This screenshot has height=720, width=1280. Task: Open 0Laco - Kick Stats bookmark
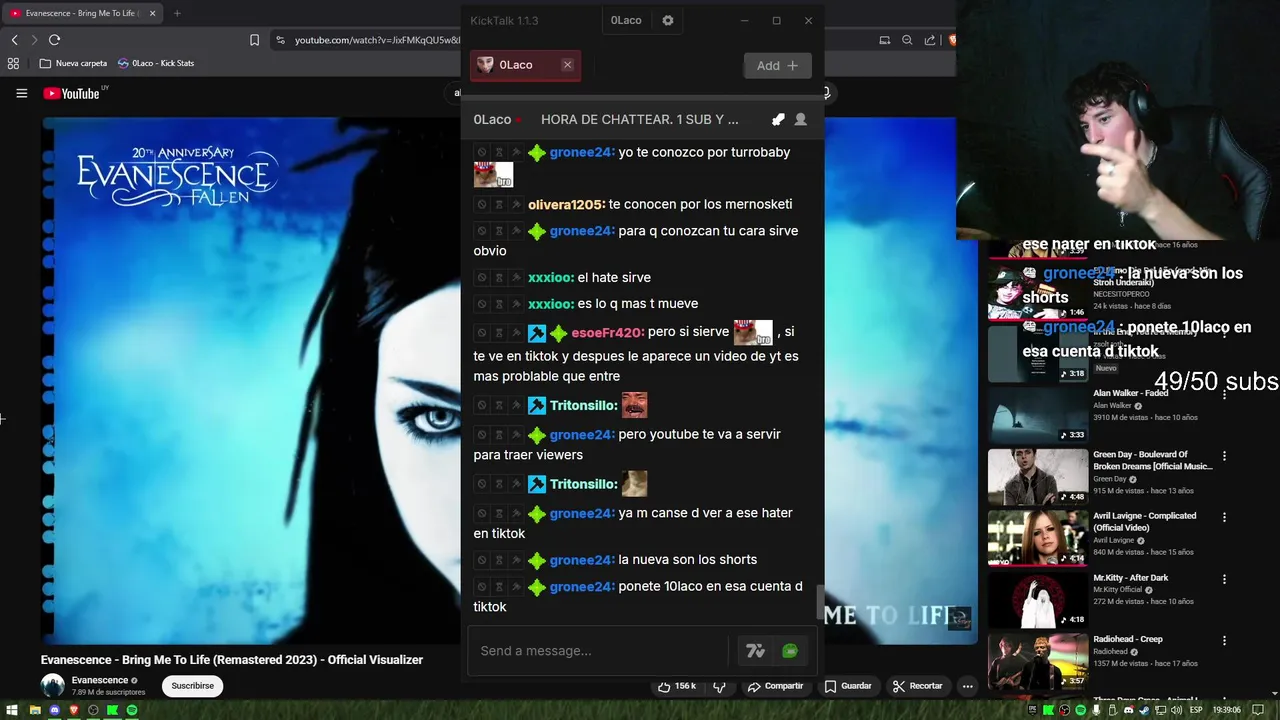point(156,63)
